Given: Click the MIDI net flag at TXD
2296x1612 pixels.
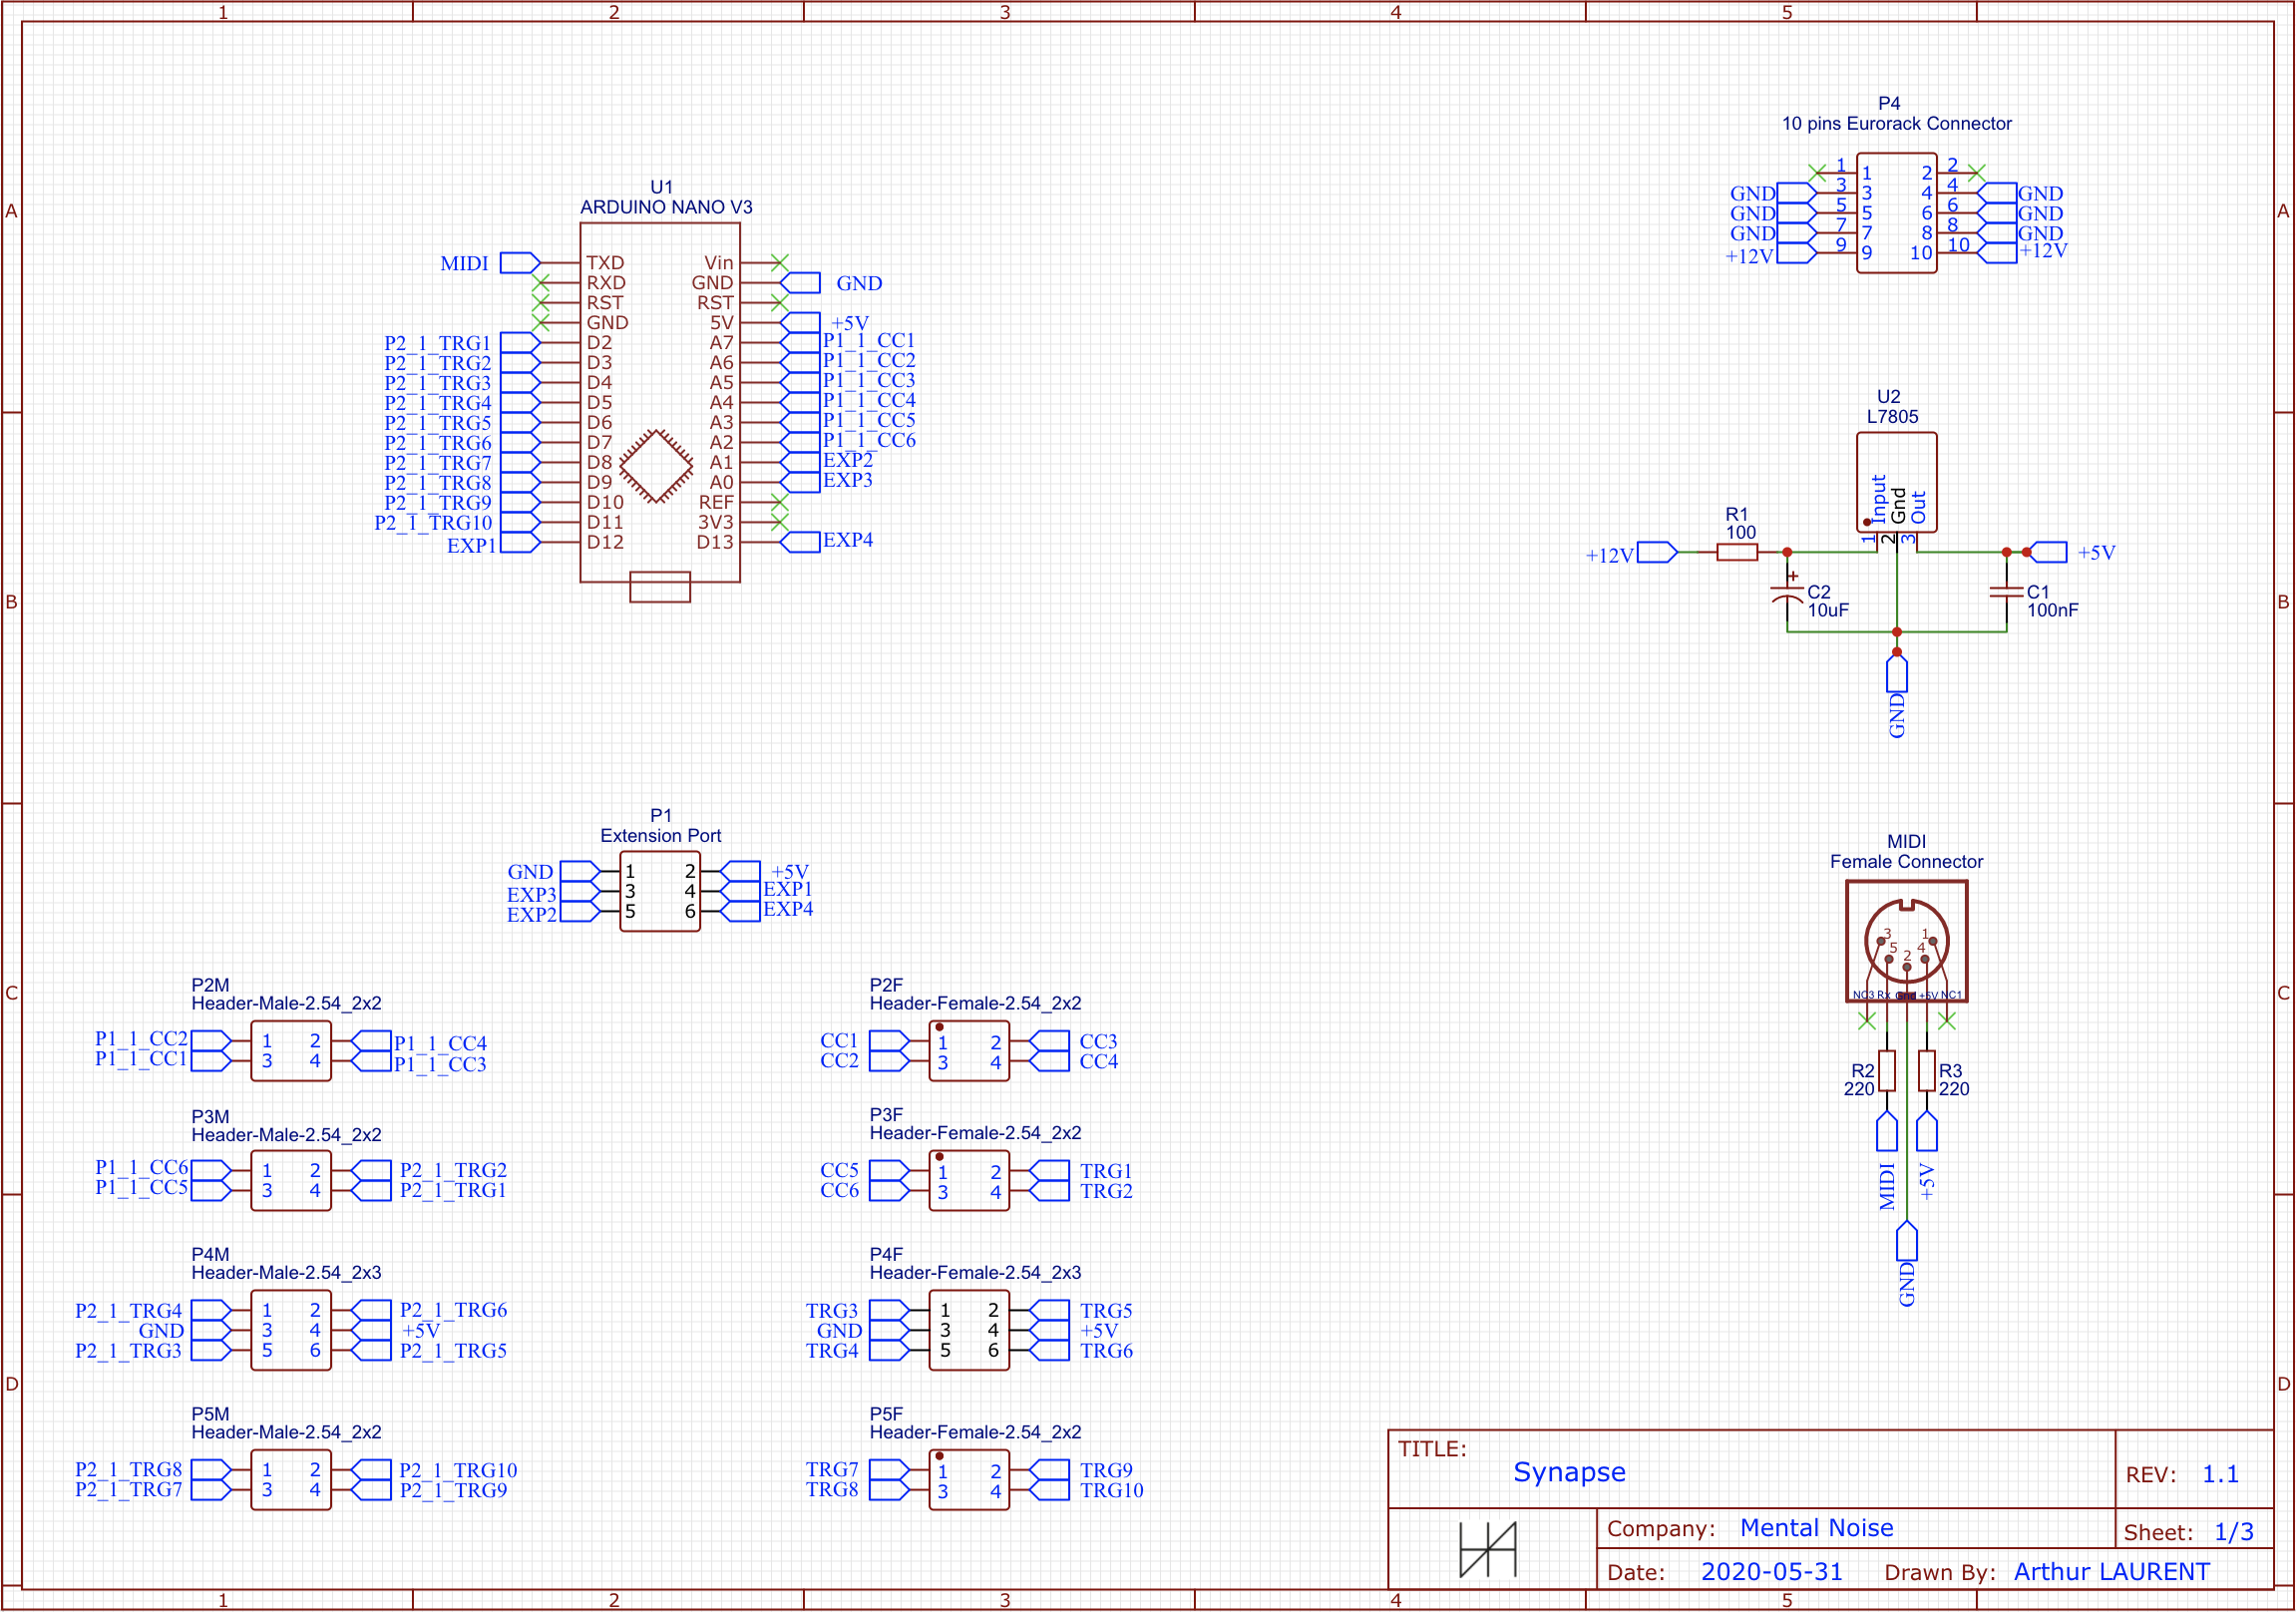Looking at the screenshot, I should pos(519,263).
